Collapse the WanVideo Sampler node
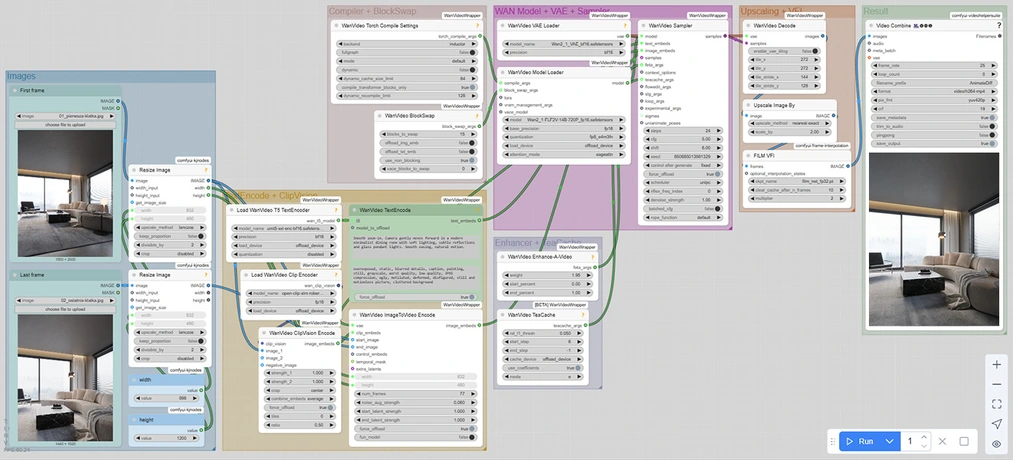The image size is (1013, 460). point(643,25)
